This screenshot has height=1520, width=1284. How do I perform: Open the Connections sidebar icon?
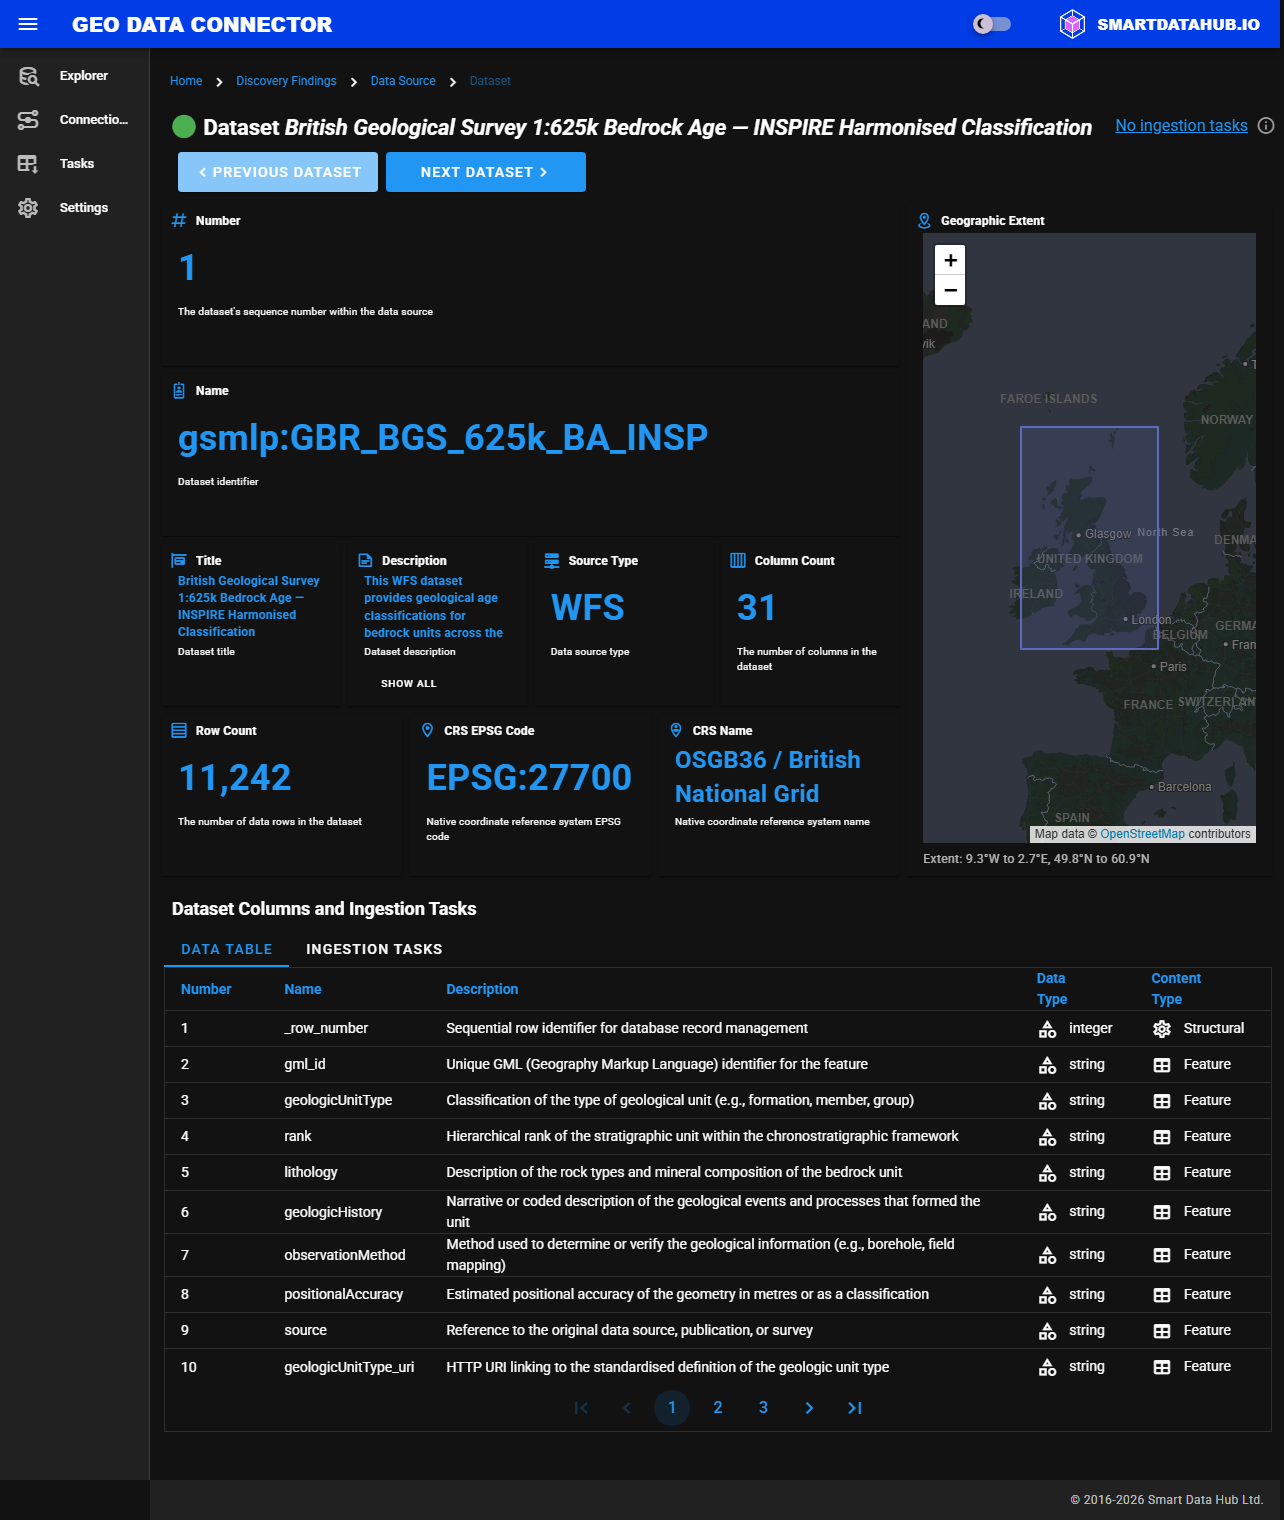click(x=28, y=120)
